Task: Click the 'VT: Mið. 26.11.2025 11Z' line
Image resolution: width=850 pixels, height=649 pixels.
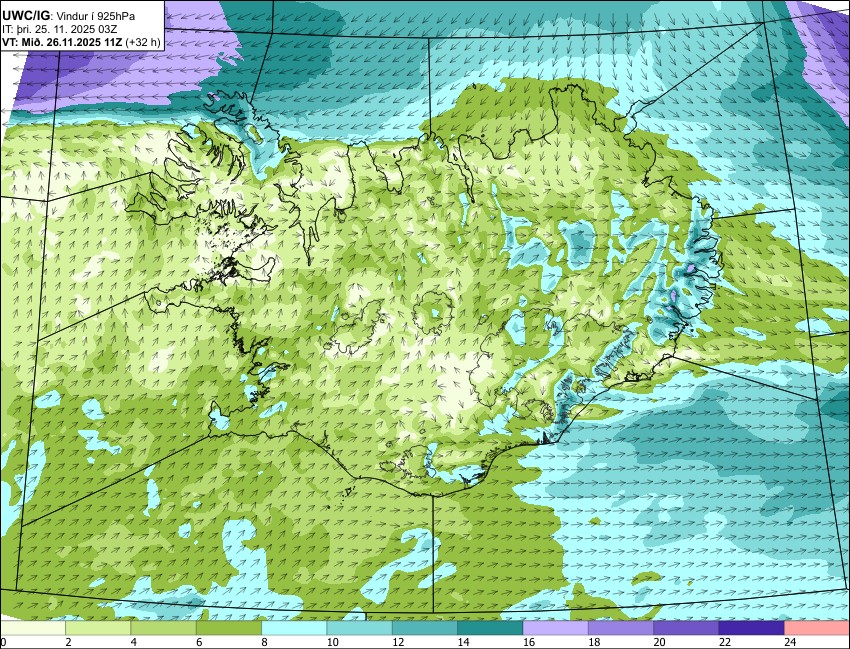Action: click(62, 42)
